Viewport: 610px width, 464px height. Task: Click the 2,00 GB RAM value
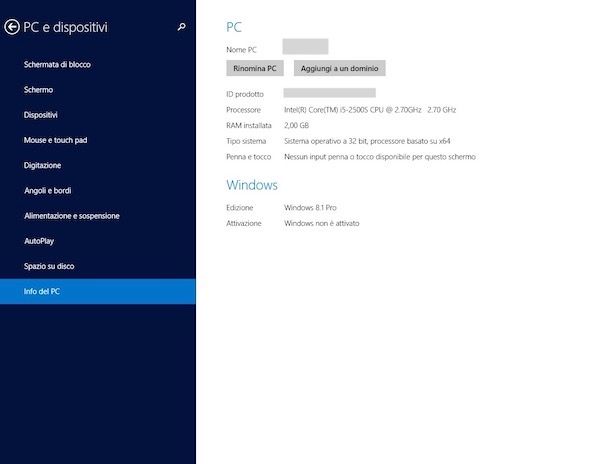(296, 125)
